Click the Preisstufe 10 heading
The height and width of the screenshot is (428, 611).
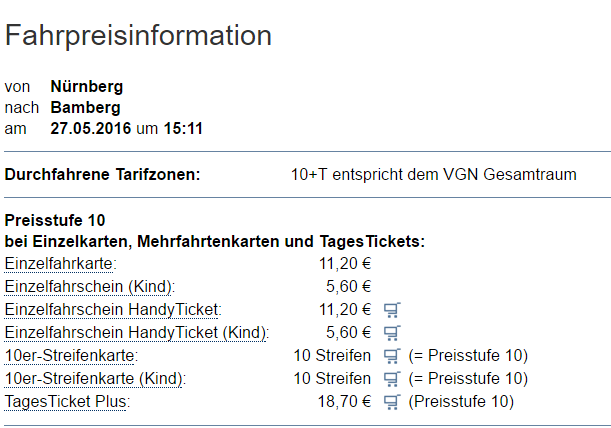click(55, 221)
